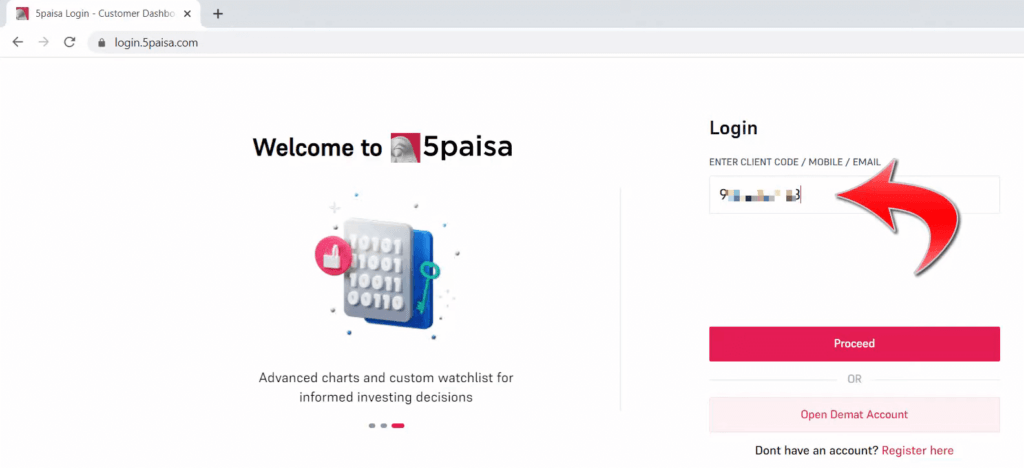
Task: Show the first carousel slide dot
Action: click(x=372, y=426)
